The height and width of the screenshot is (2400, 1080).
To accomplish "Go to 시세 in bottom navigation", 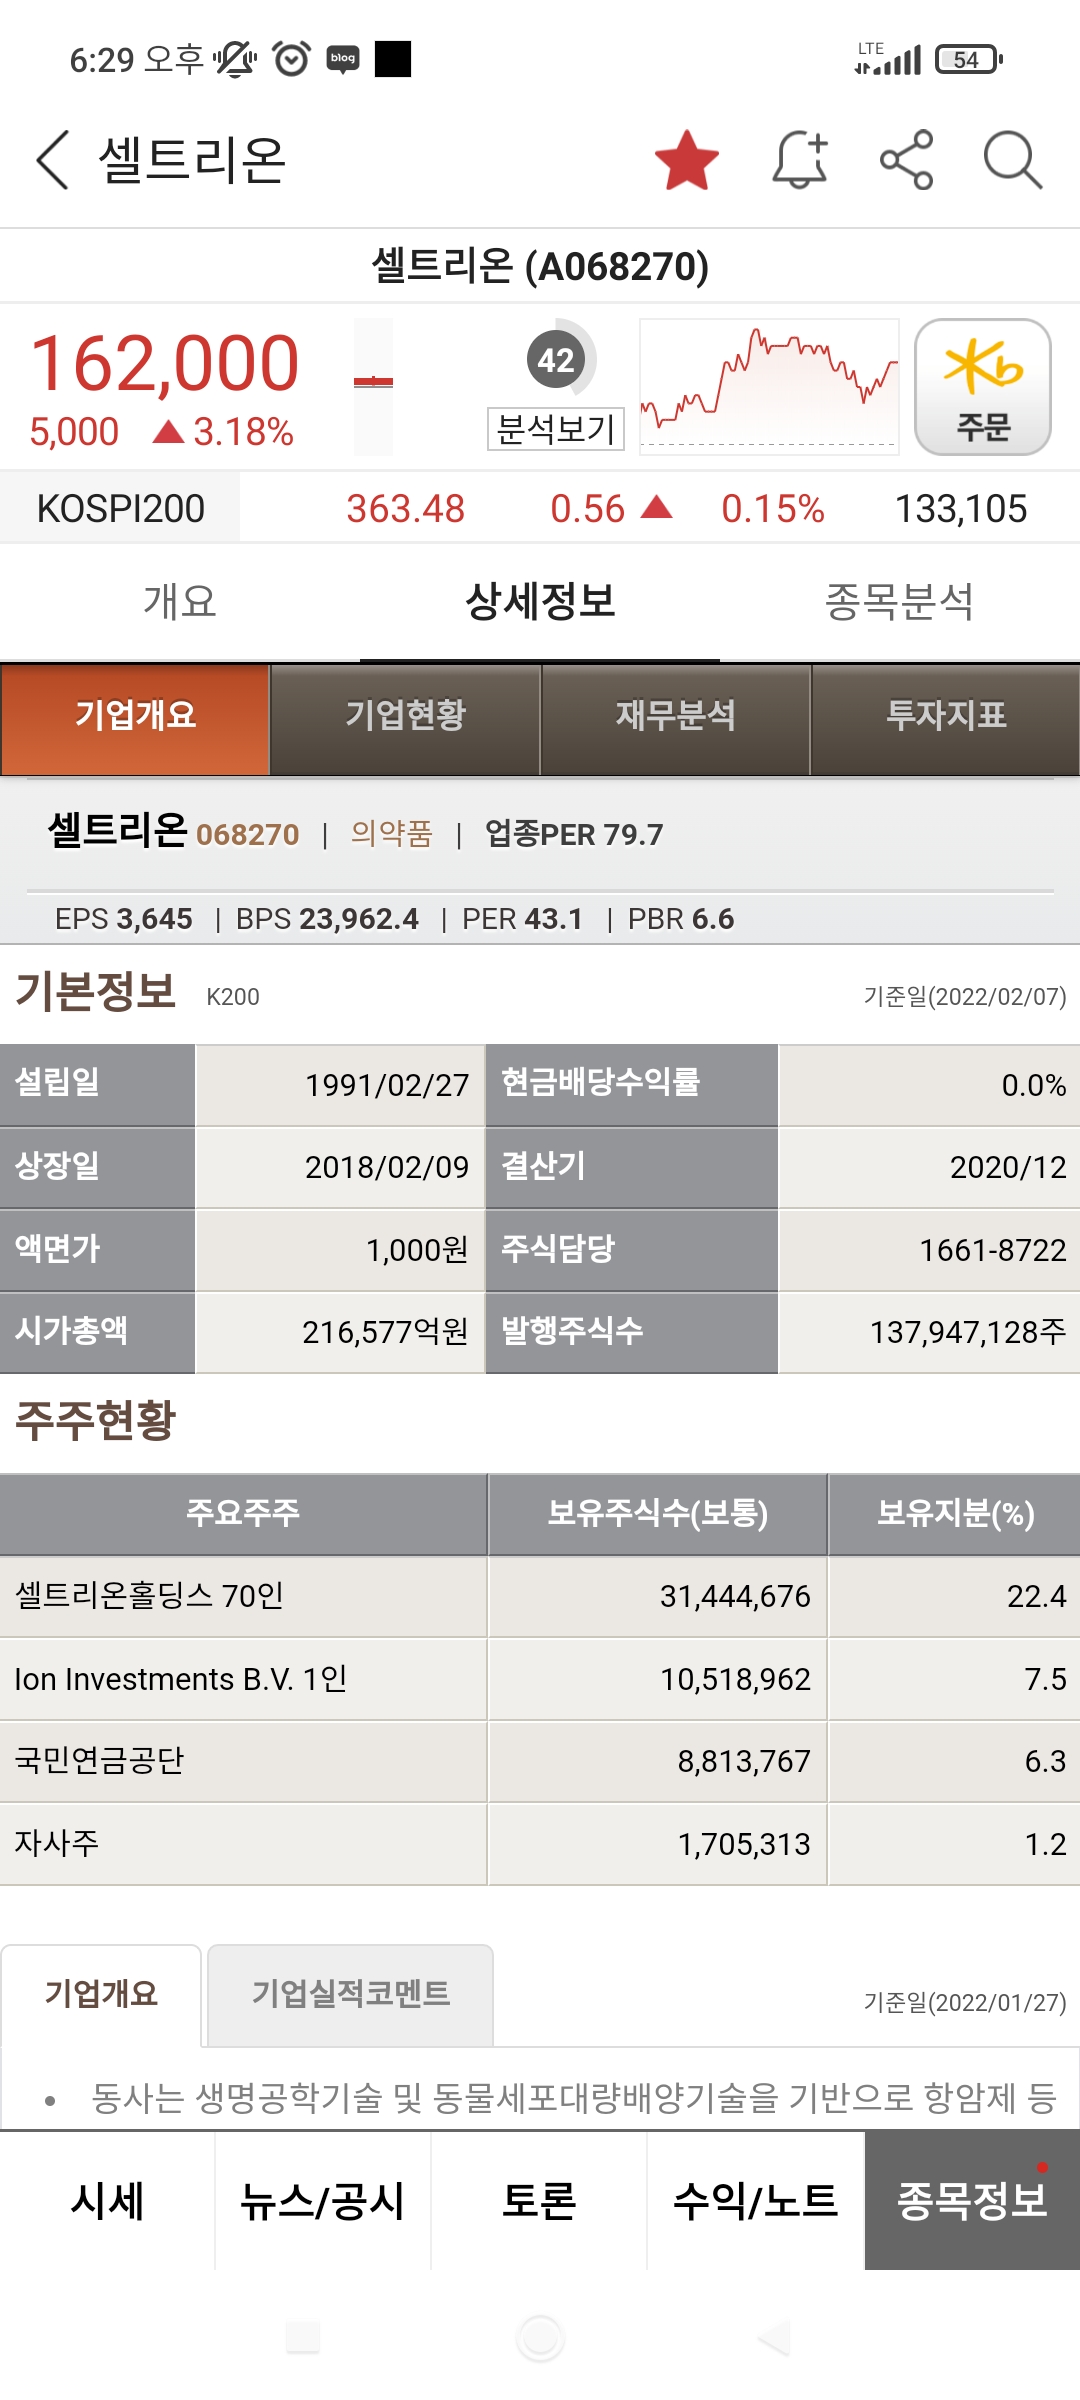I will click(108, 2201).
